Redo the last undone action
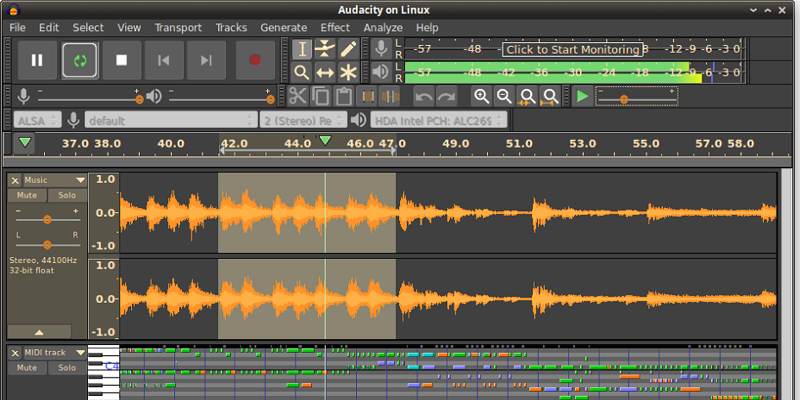Image resolution: width=800 pixels, height=400 pixels. pos(446,96)
